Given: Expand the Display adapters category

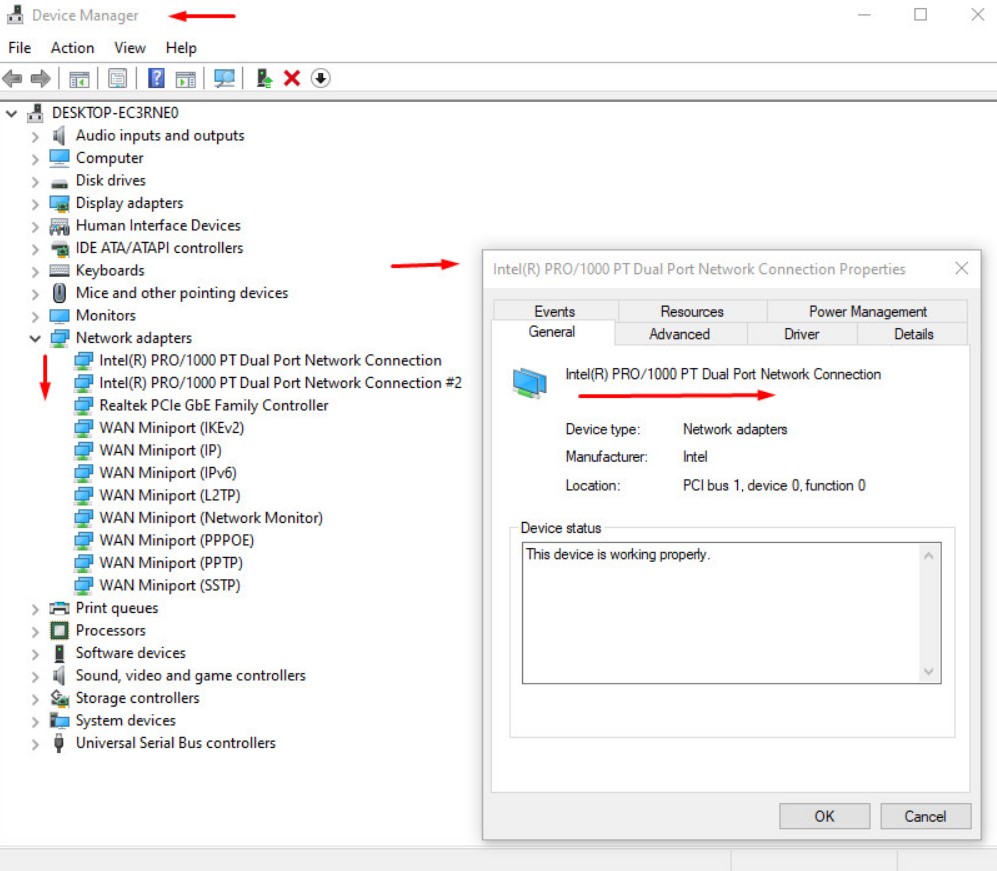Looking at the screenshot, I should [x=35, y=203].
